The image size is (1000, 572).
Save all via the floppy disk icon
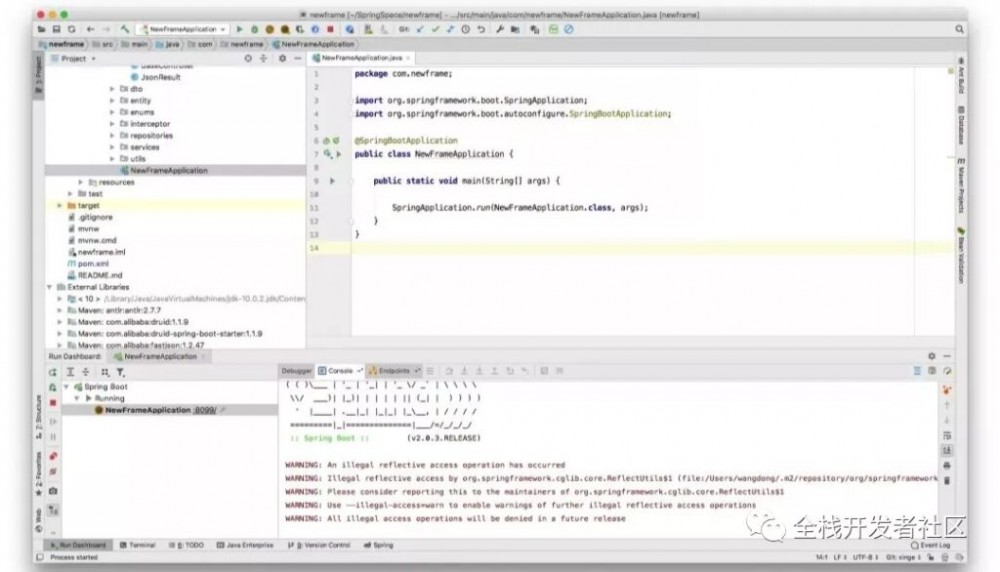point(56,29)
